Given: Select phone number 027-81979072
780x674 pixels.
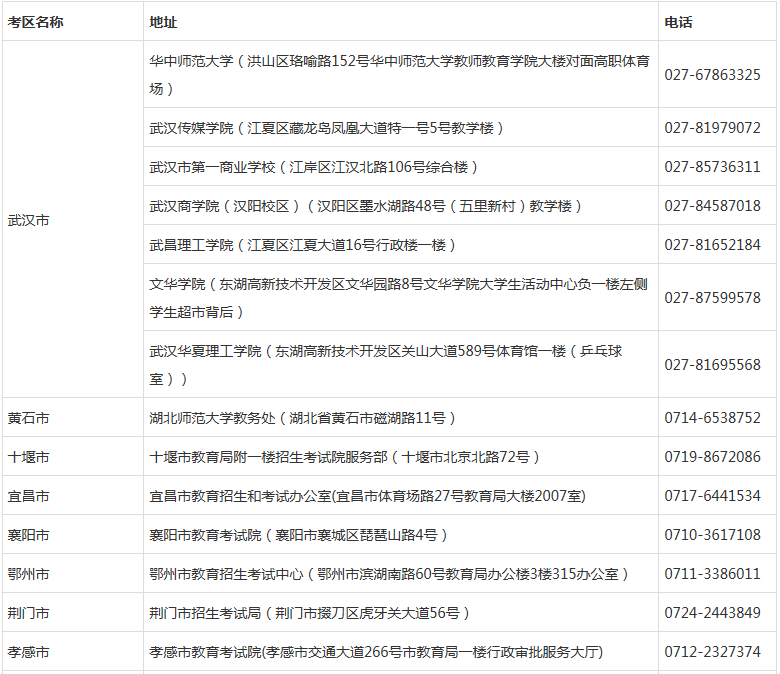Looking at the screenshot, I should coord(712,128).
